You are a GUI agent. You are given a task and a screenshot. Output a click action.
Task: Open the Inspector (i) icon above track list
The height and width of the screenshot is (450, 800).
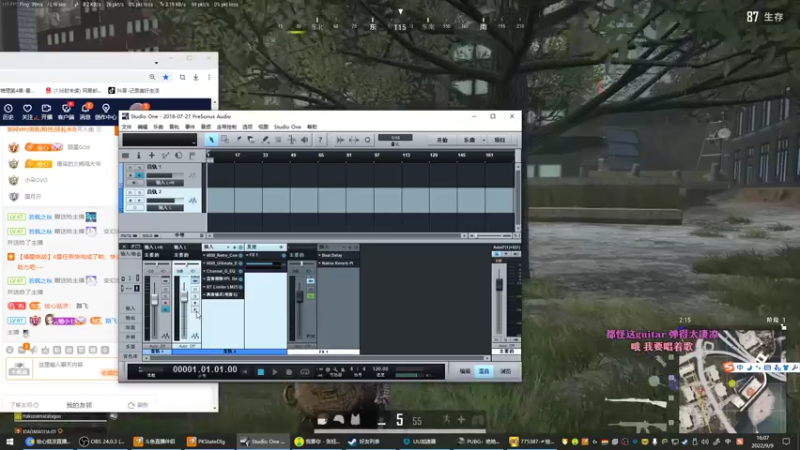[138, 155]
